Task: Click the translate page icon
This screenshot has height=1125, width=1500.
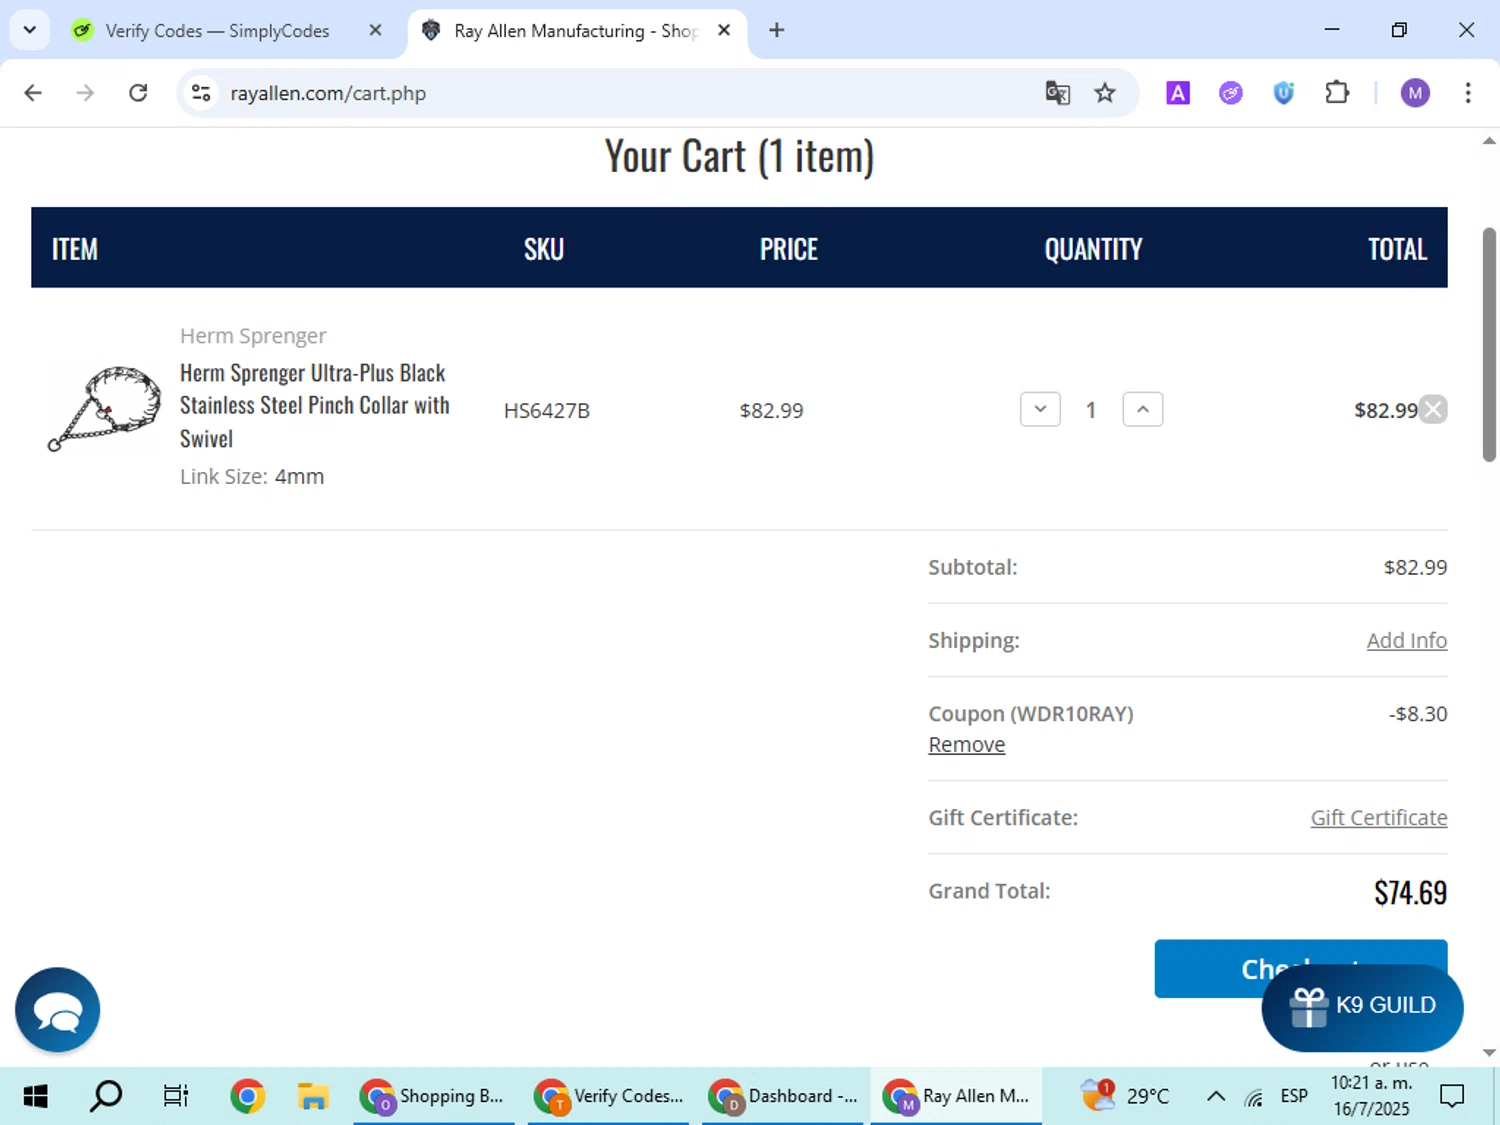Action: [x=1057, y=93]
